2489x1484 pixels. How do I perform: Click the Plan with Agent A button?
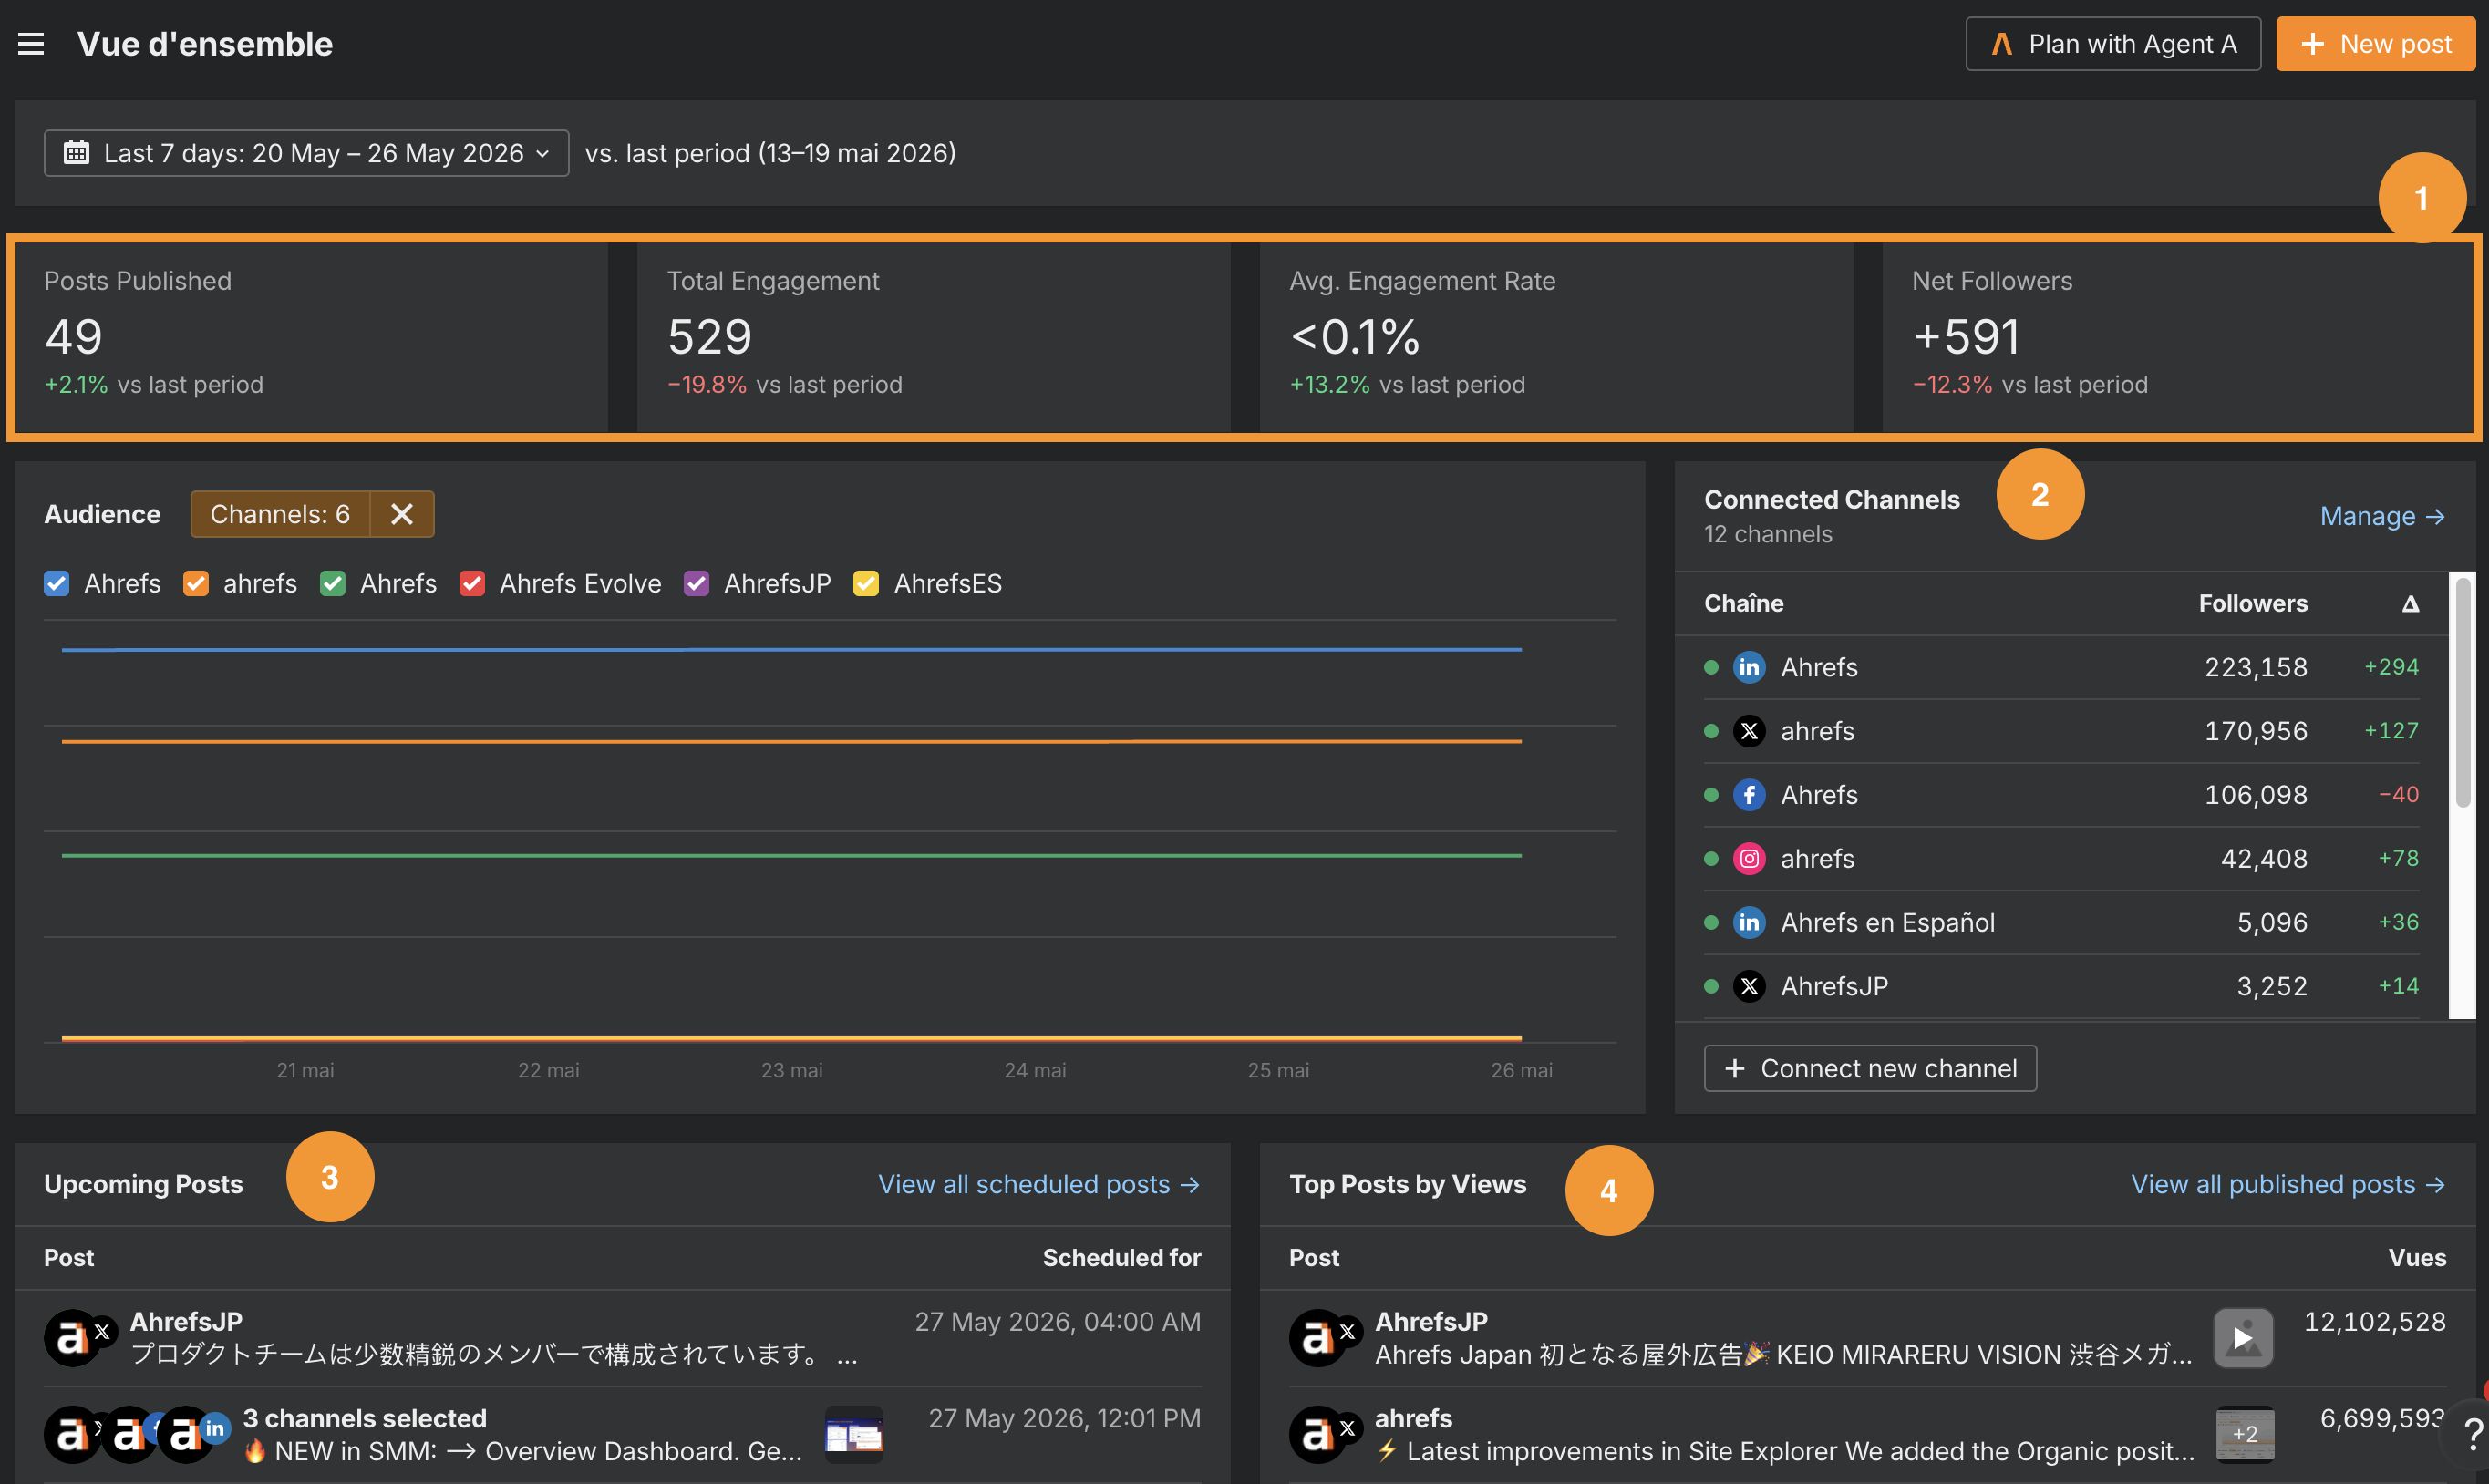2112,44
